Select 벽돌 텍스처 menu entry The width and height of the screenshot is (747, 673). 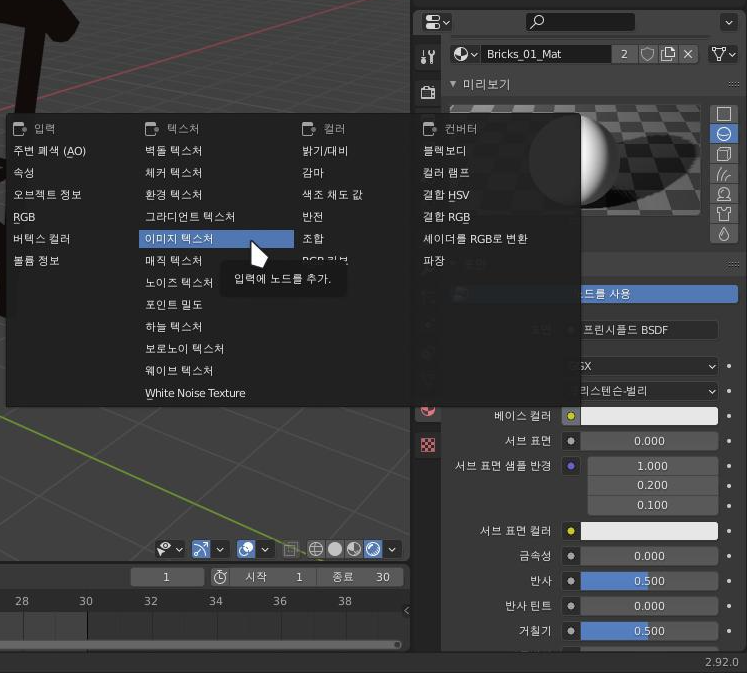click(x=216, y=151)
